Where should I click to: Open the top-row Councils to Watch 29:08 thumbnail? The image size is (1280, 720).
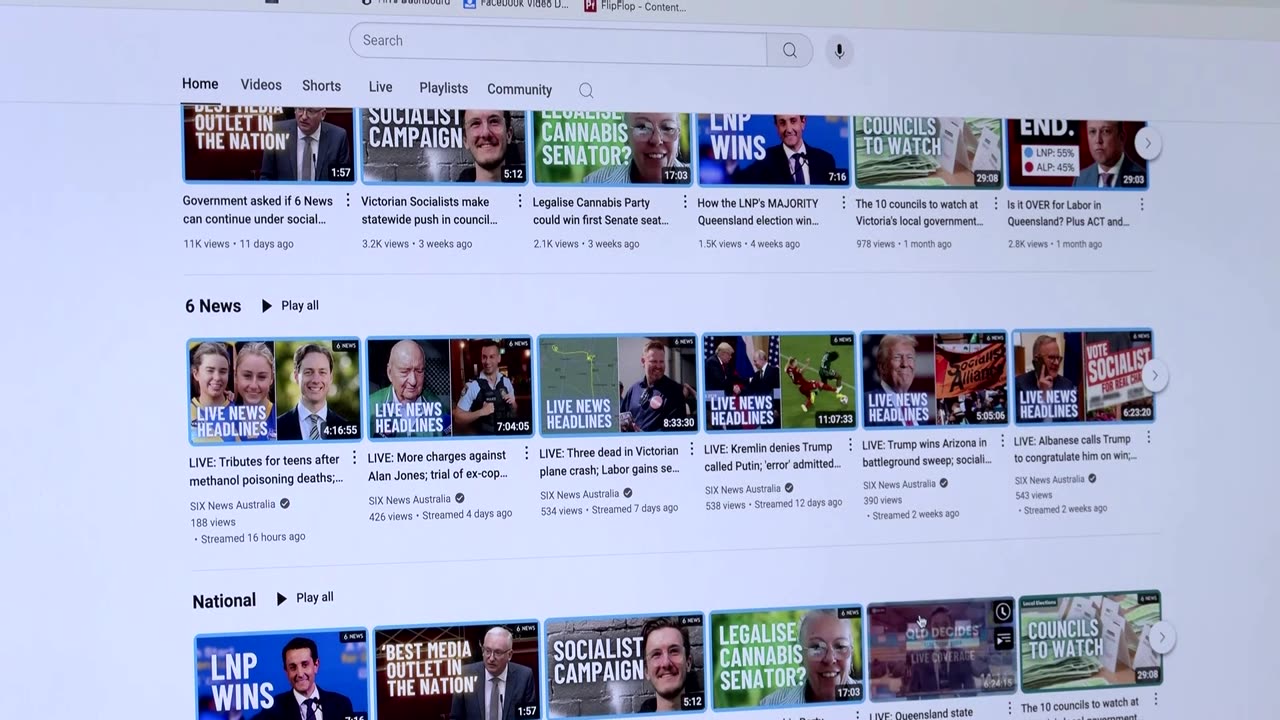click(929, 151)
